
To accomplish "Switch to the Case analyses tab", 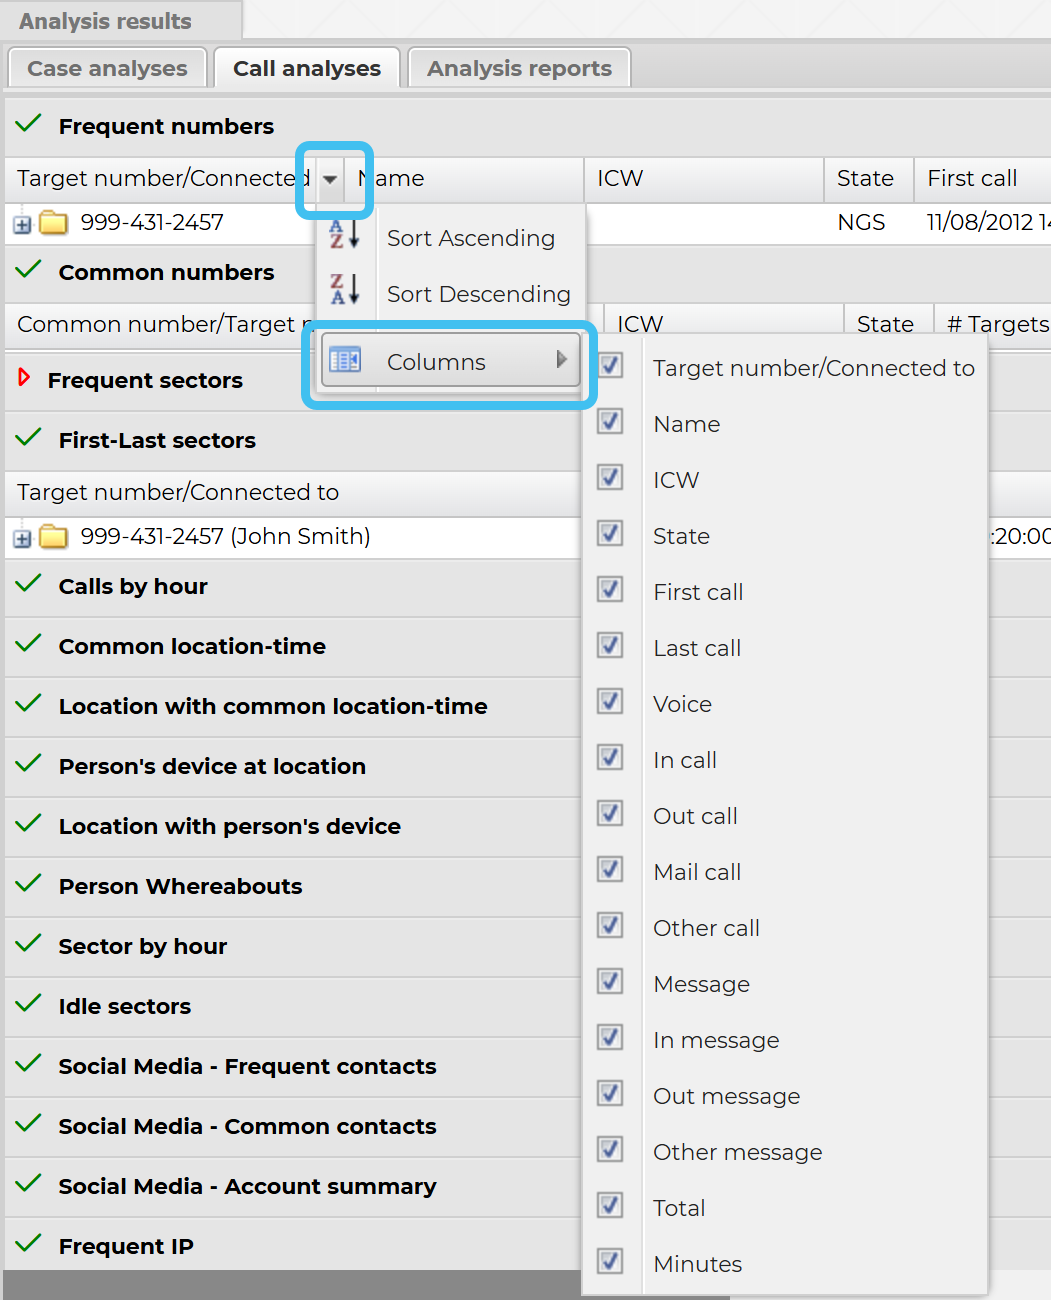I will click(x=107, y=68).
